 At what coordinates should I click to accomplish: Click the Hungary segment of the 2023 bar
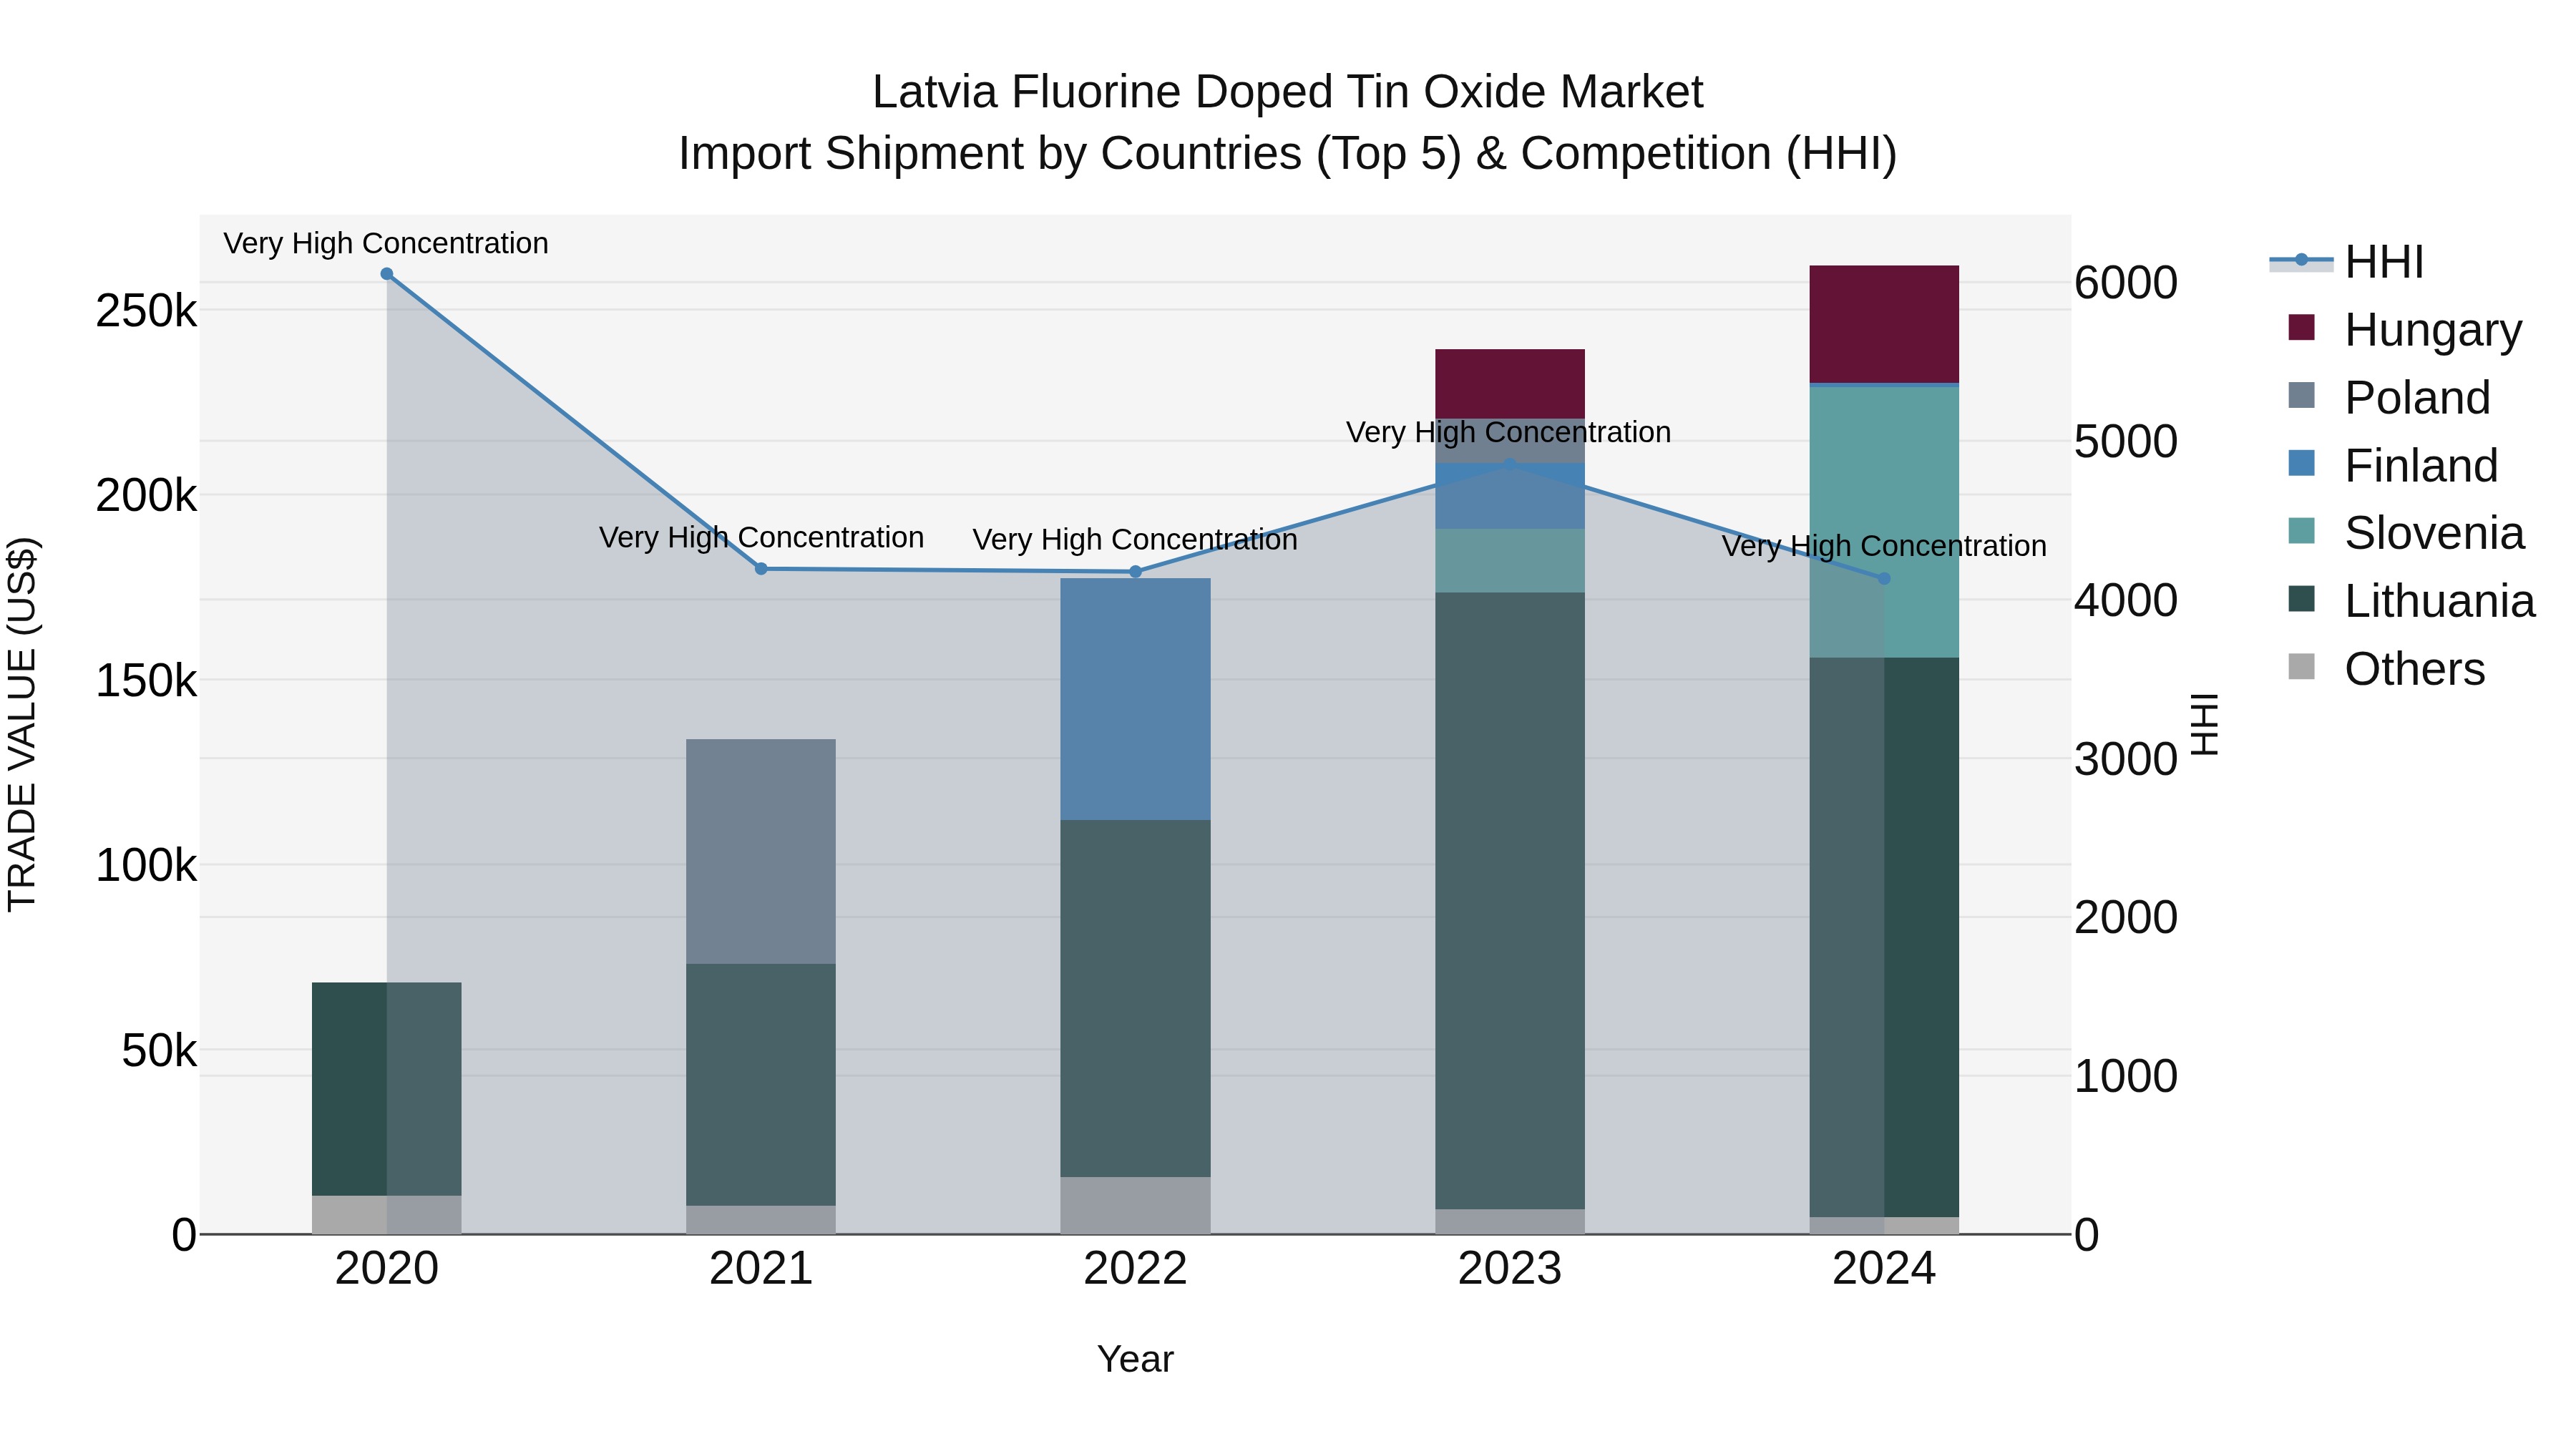[1510, 384]
